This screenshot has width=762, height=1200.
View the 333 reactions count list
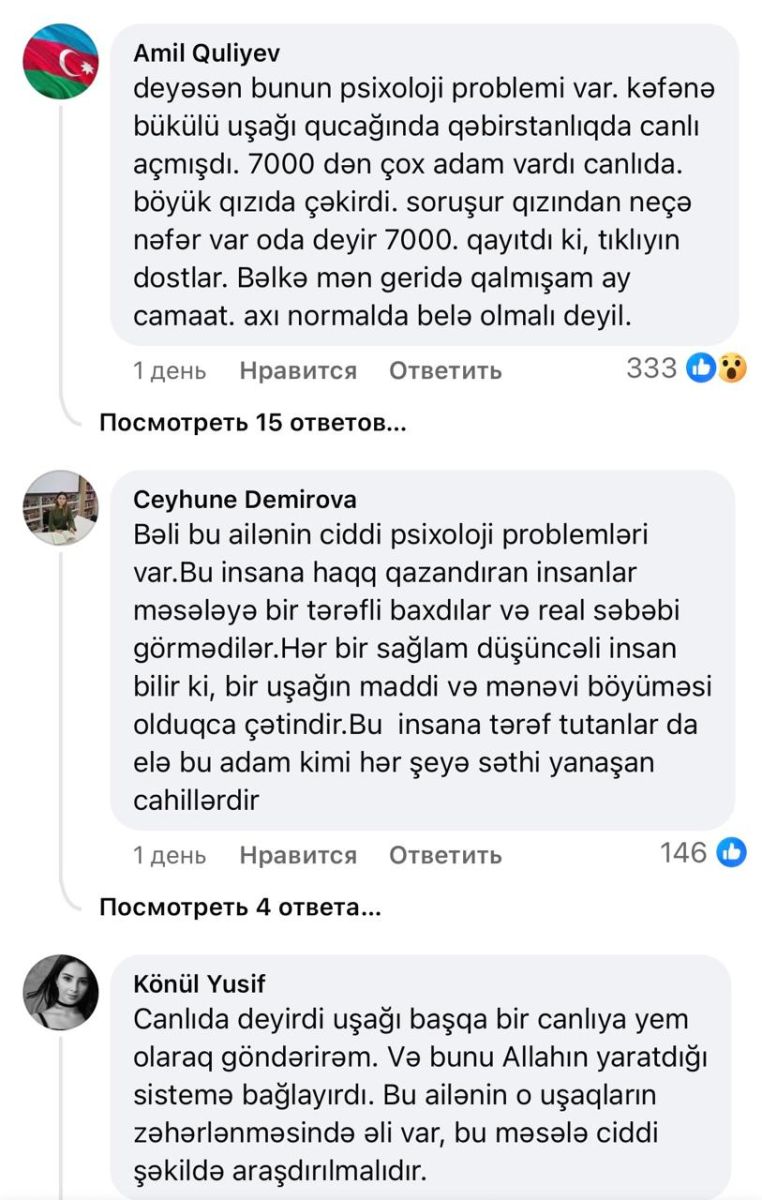(652, 369)
